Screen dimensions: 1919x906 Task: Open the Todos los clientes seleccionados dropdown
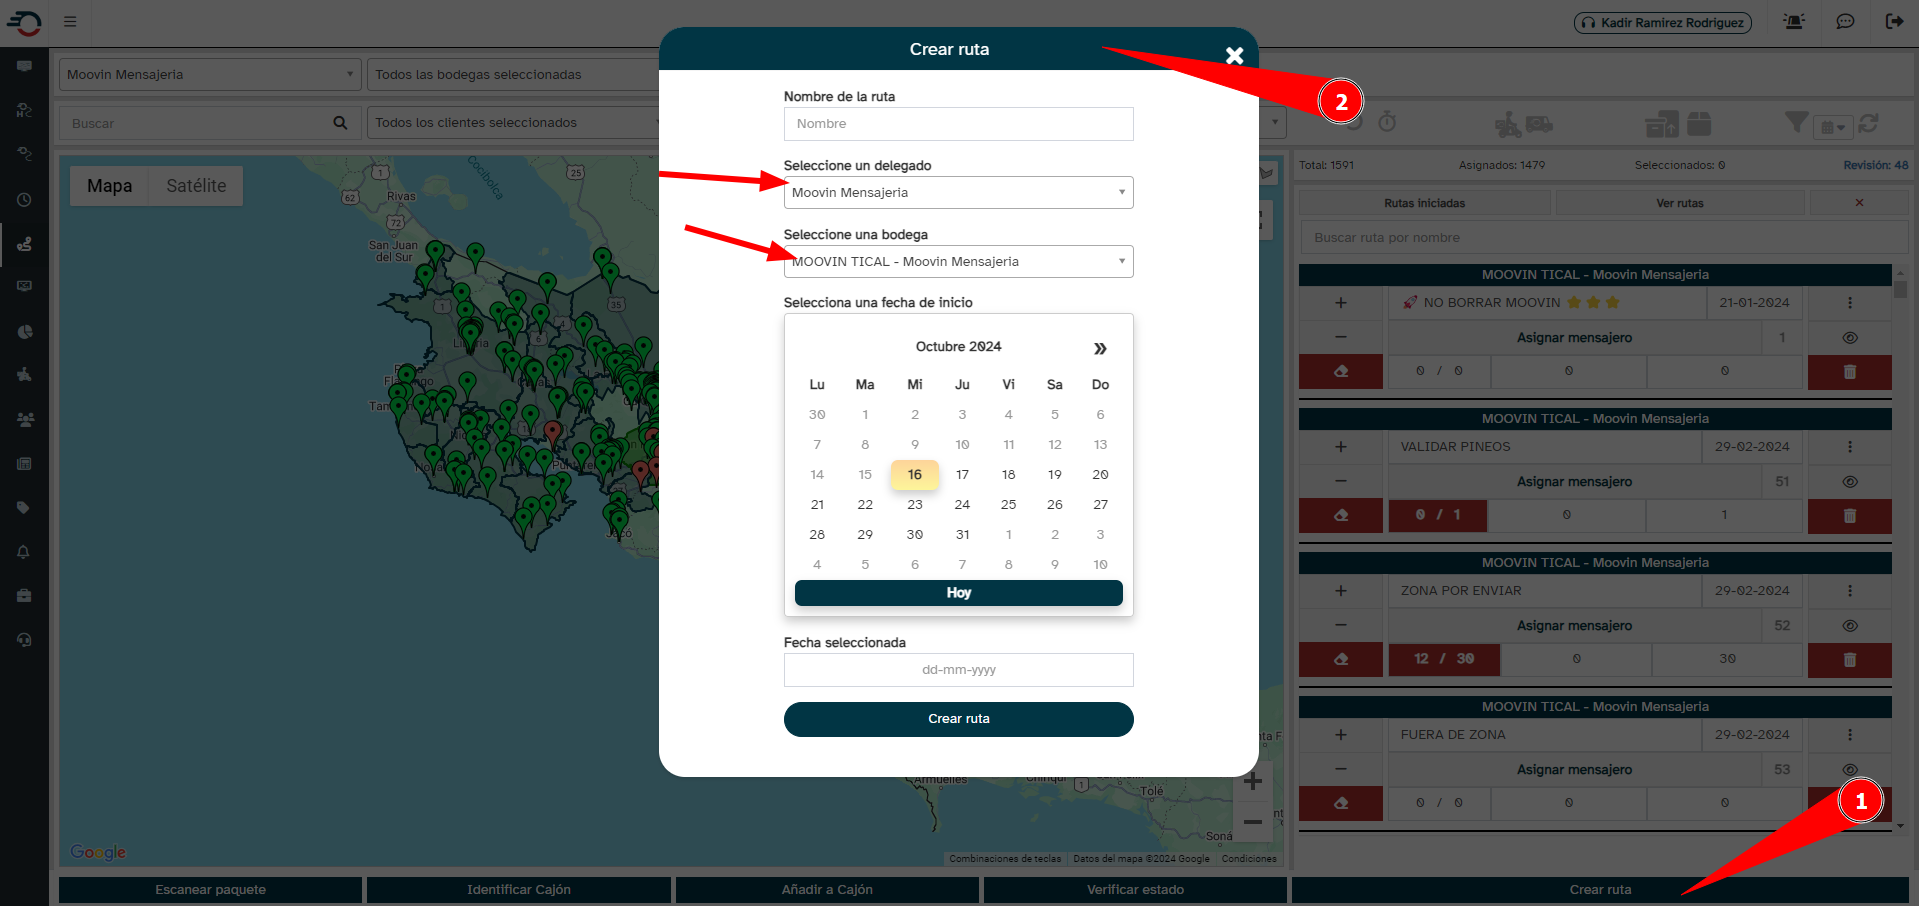coord(513,123)
